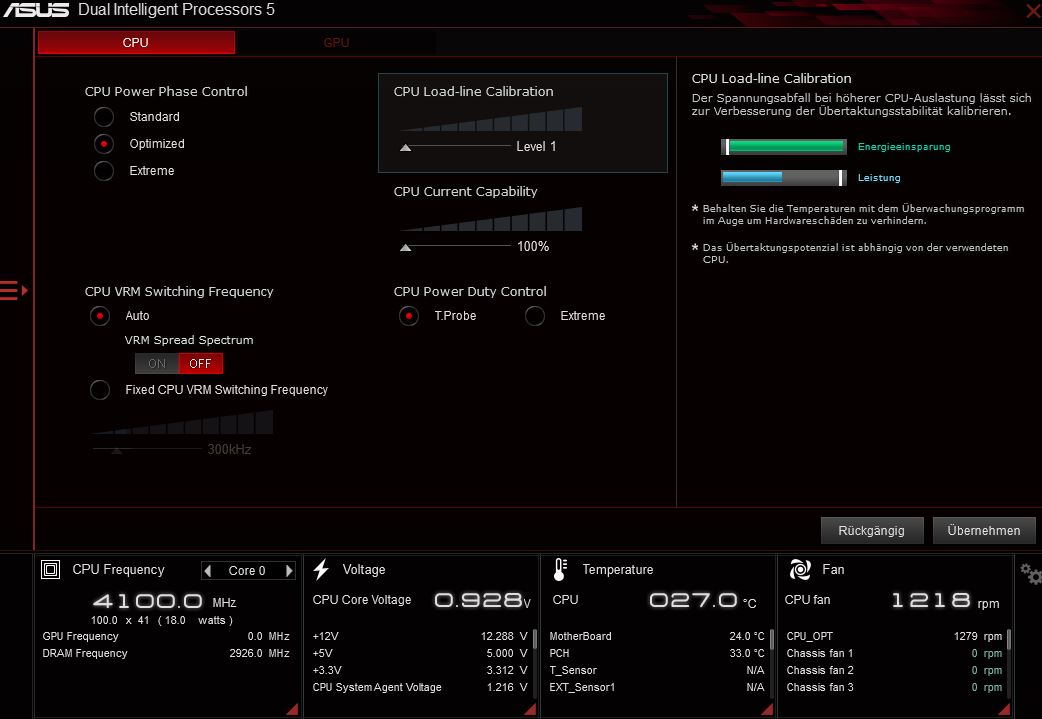
Task: Select Auto VRM switching frequency
Action: [100, 316]
